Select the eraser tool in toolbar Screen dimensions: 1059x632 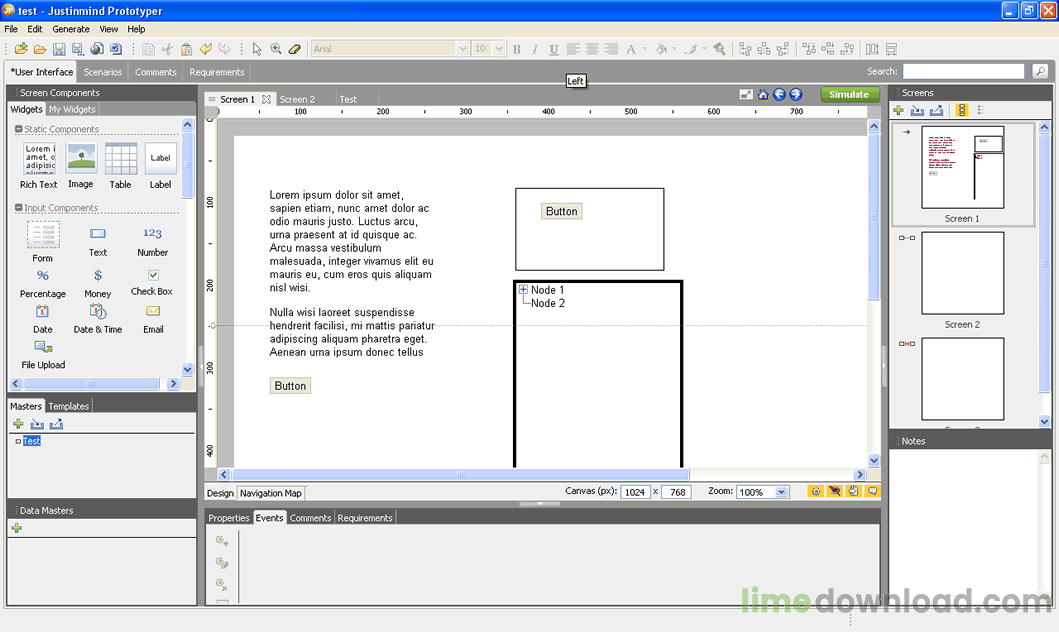point(294,49)
